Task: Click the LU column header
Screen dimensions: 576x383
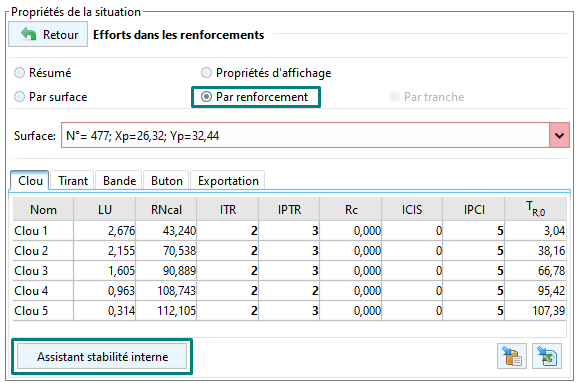Action: pos(105,209)
